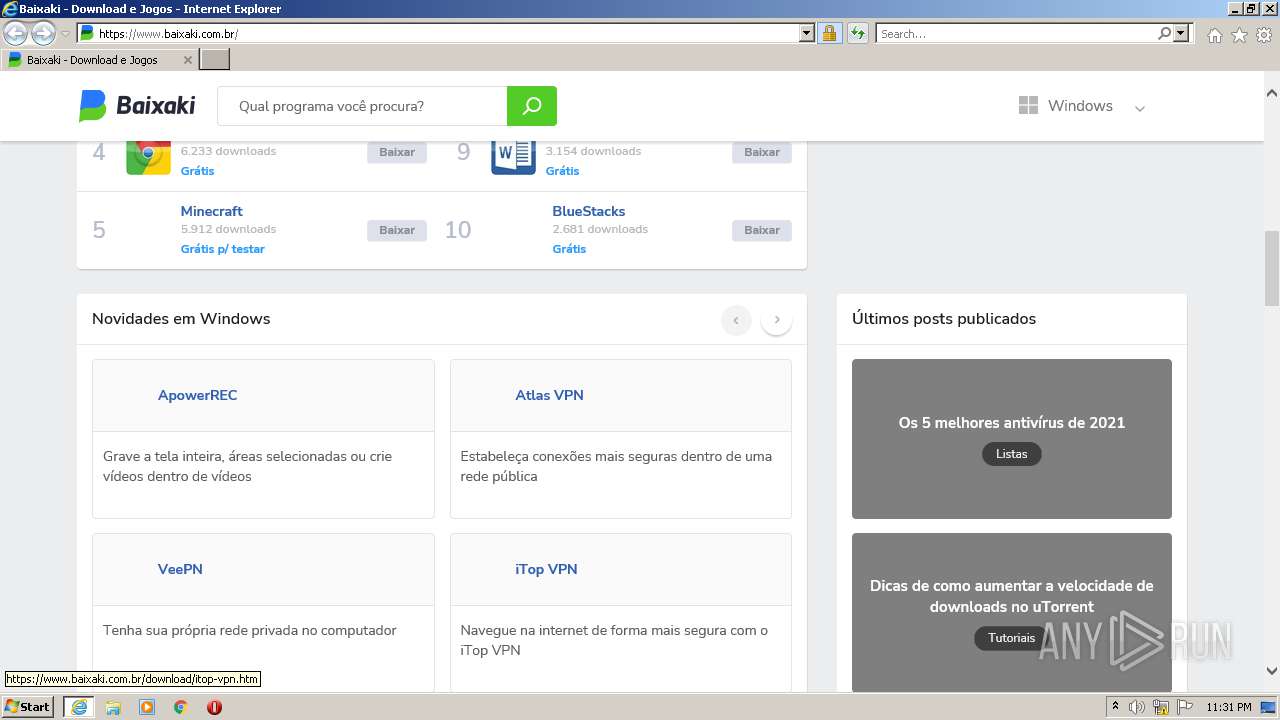Viewport: 1280px width, 720px height.
Task: Click the Listas tag button
Action: tap(1011, 454)
